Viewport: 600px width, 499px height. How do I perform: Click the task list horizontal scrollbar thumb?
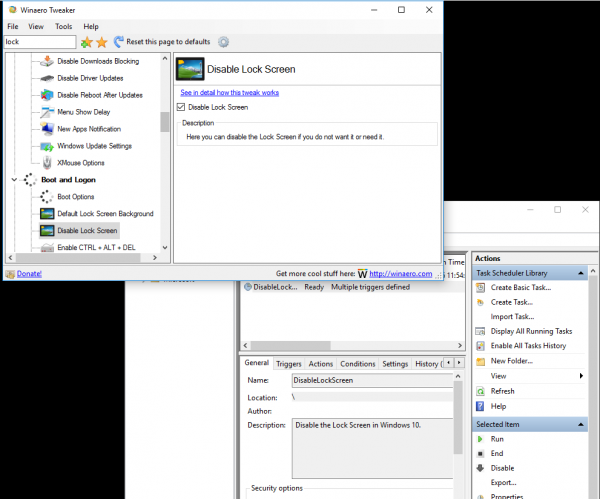tap(290, 346)
